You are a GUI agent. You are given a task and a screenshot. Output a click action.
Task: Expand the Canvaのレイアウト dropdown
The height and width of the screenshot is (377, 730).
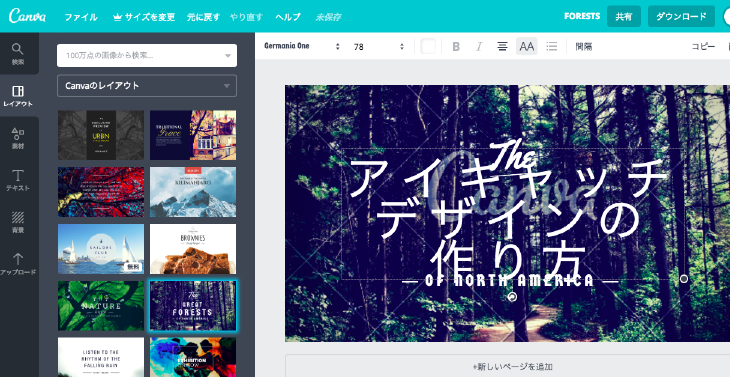pos(147,86)
